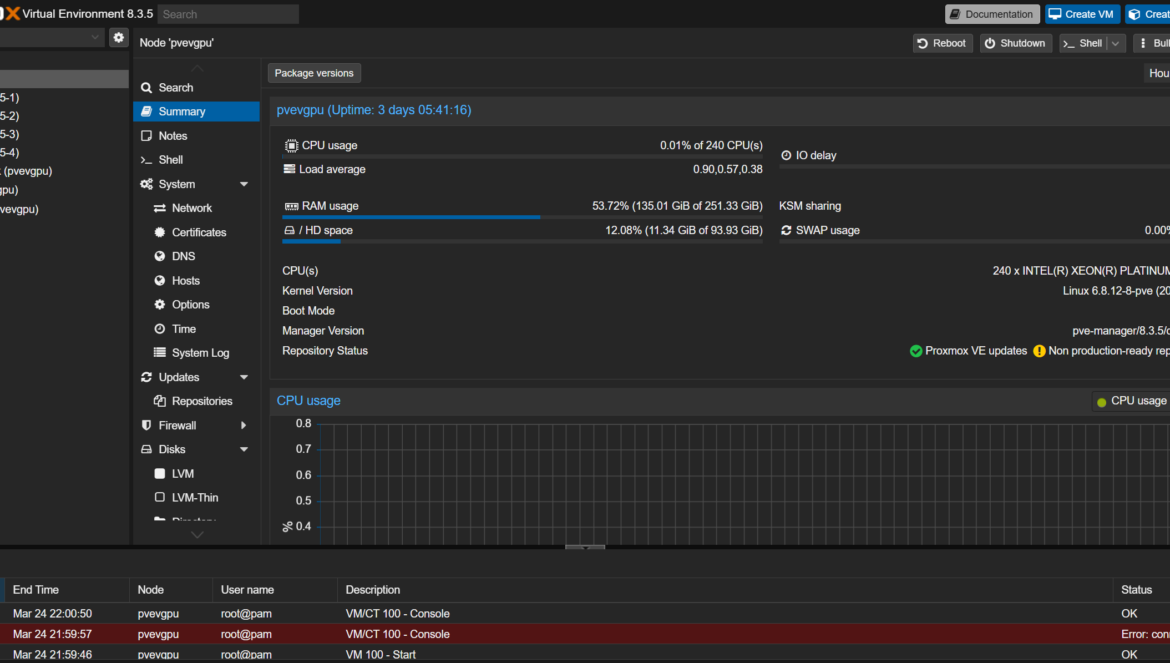Open the LVM-Thin page

196,497
